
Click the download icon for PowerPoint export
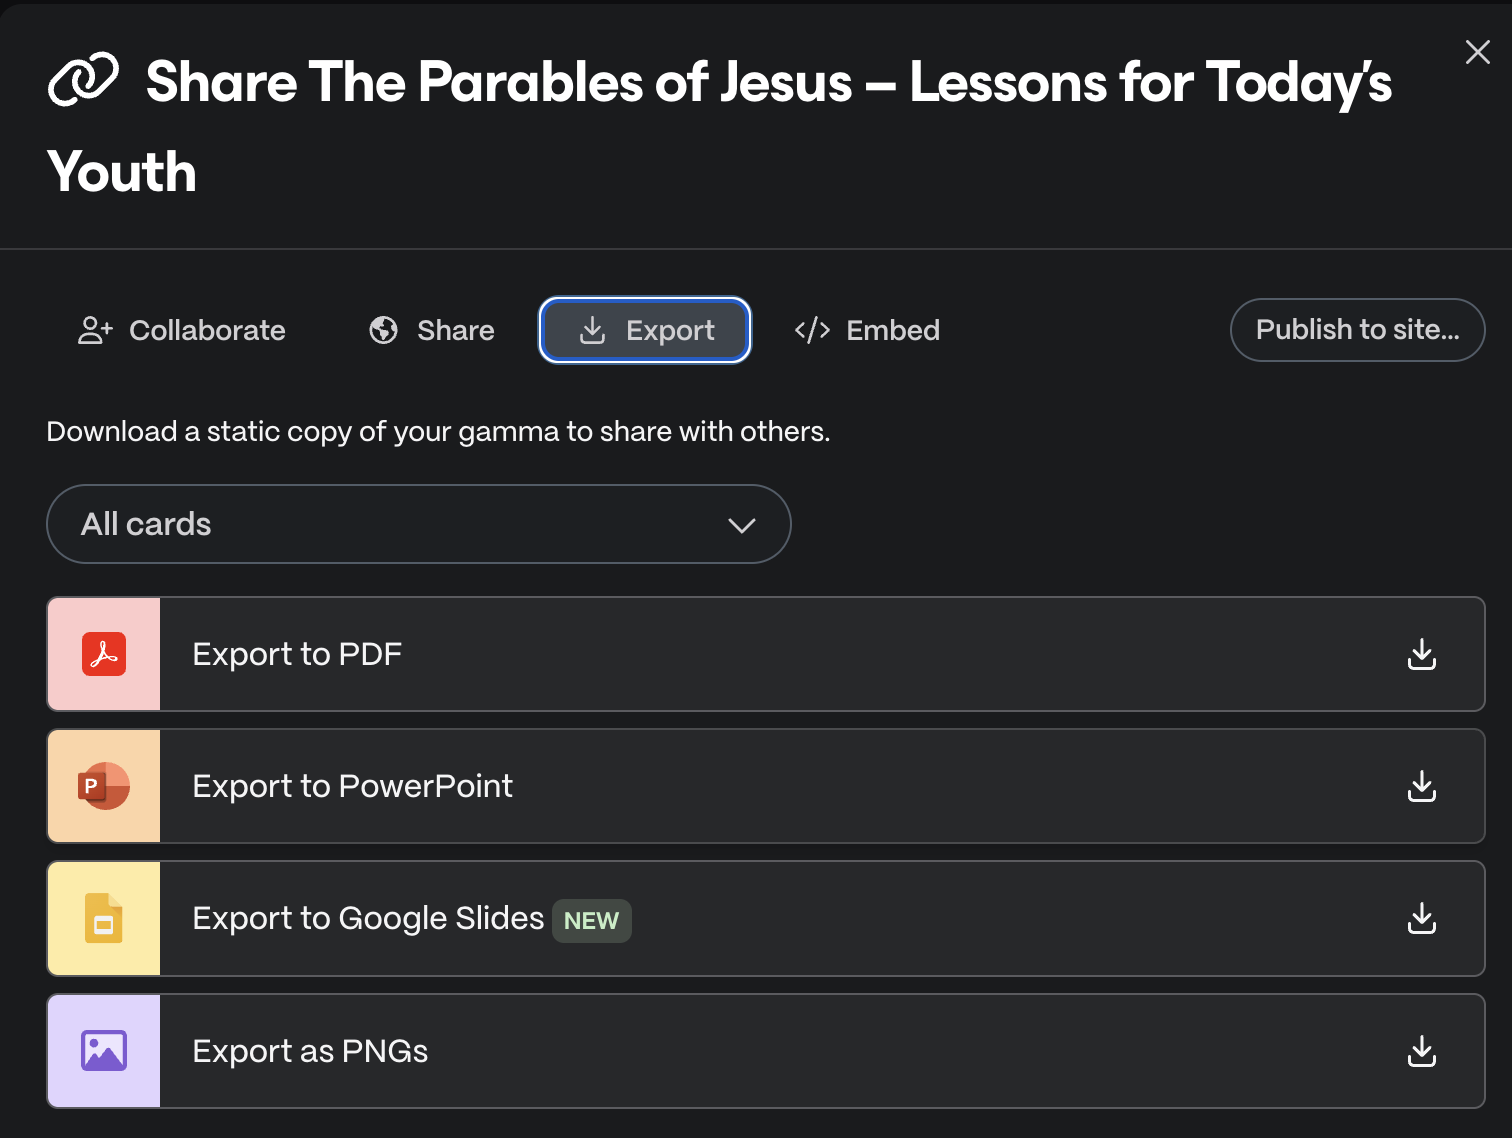(1421, 786)
